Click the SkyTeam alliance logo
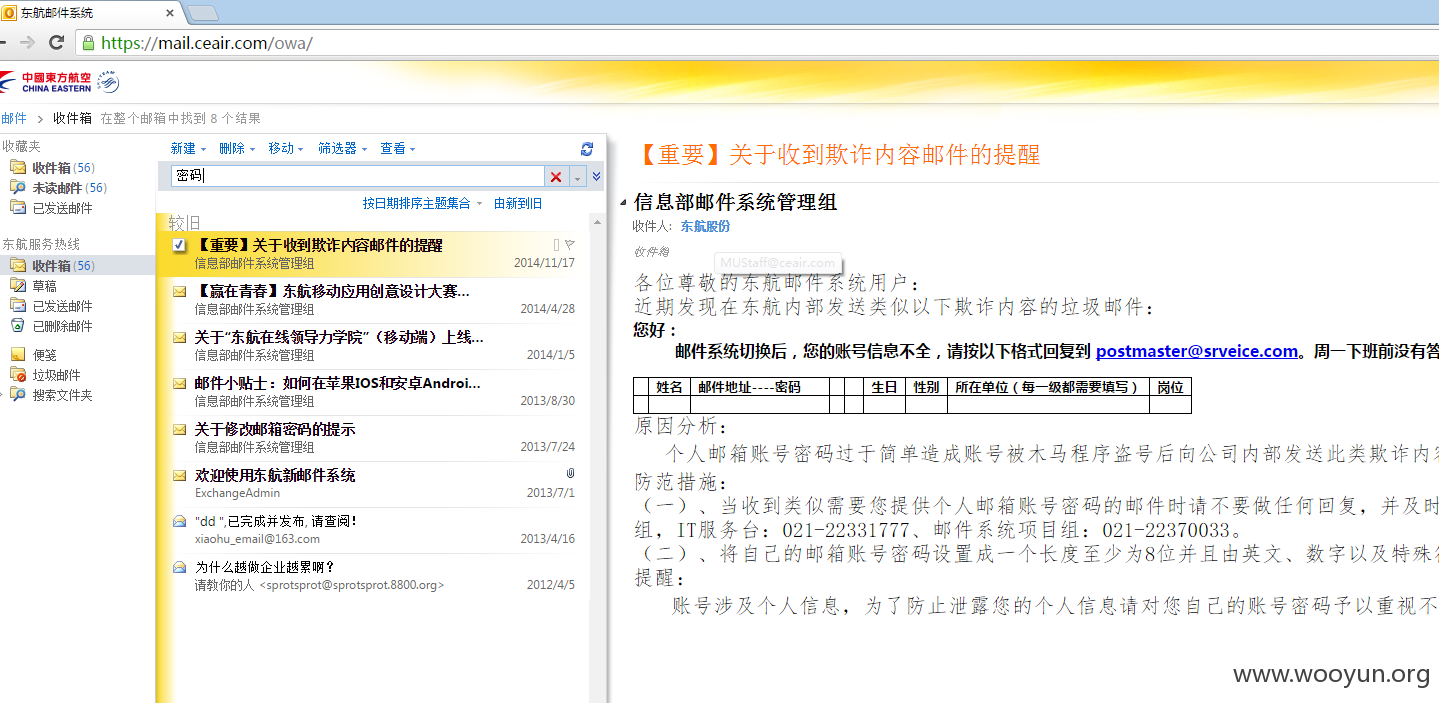The height and width of the screenshot is (703, 1439). click(x=107, y=81)
